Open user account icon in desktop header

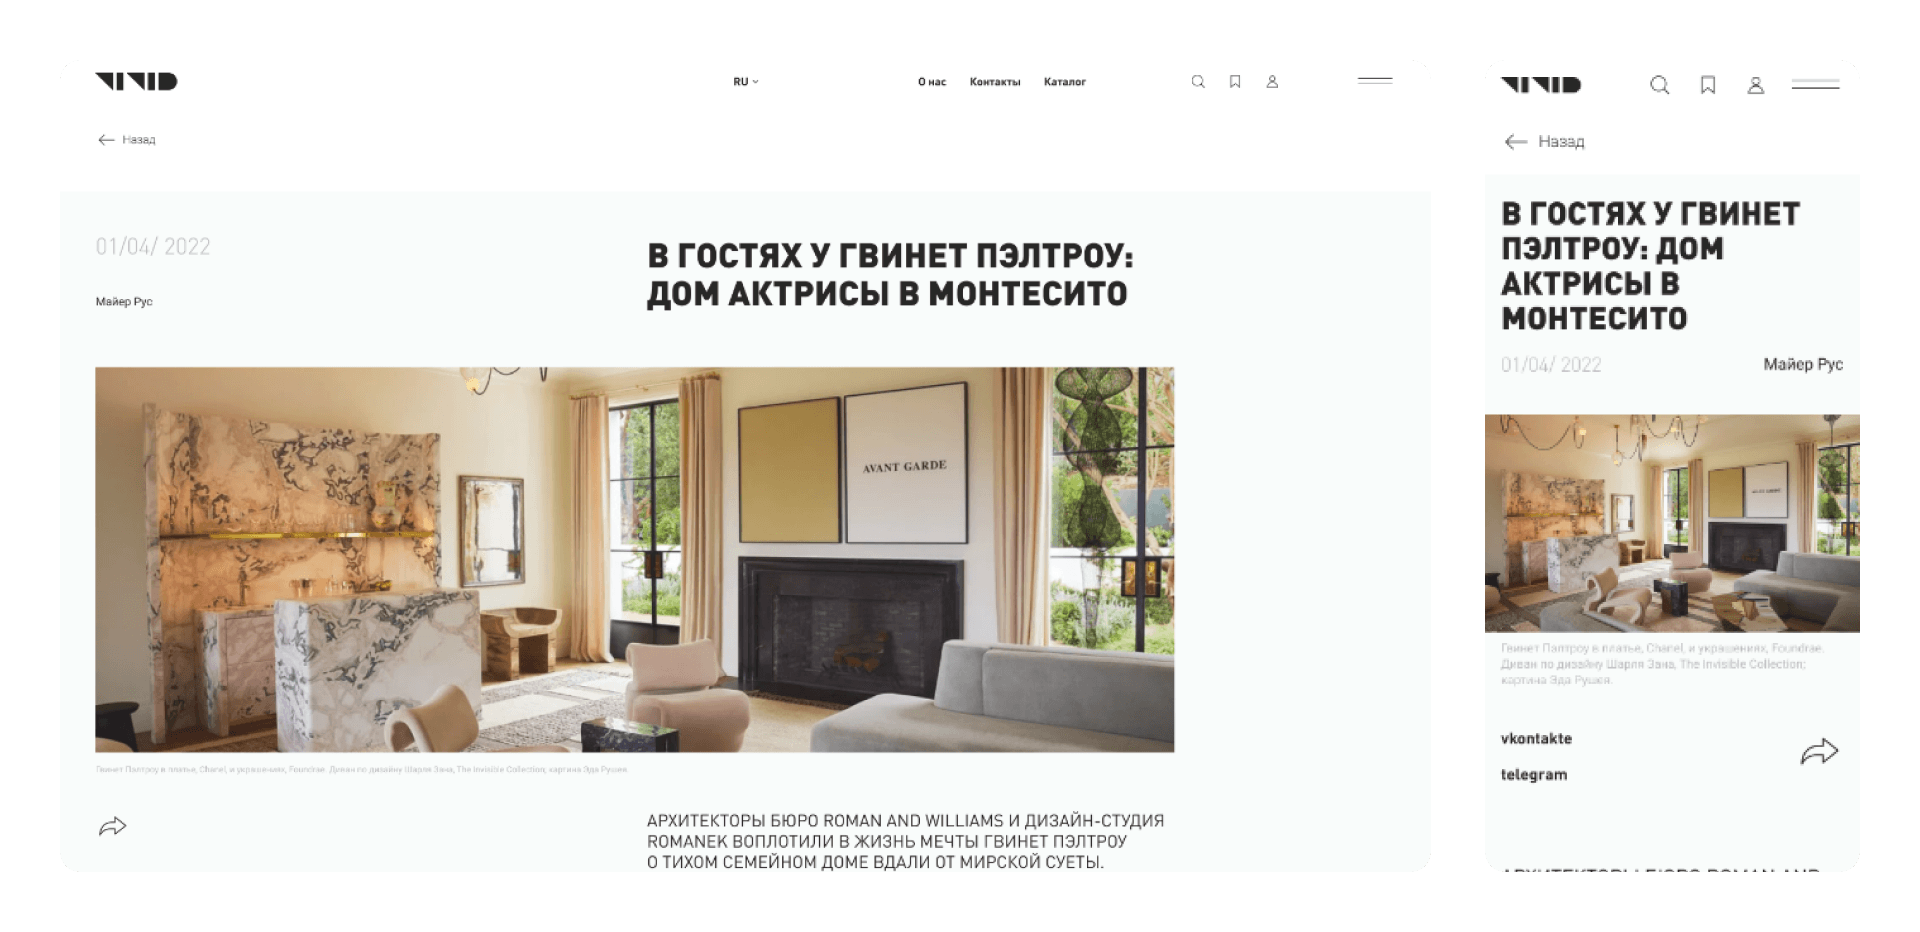(1272, 82)
